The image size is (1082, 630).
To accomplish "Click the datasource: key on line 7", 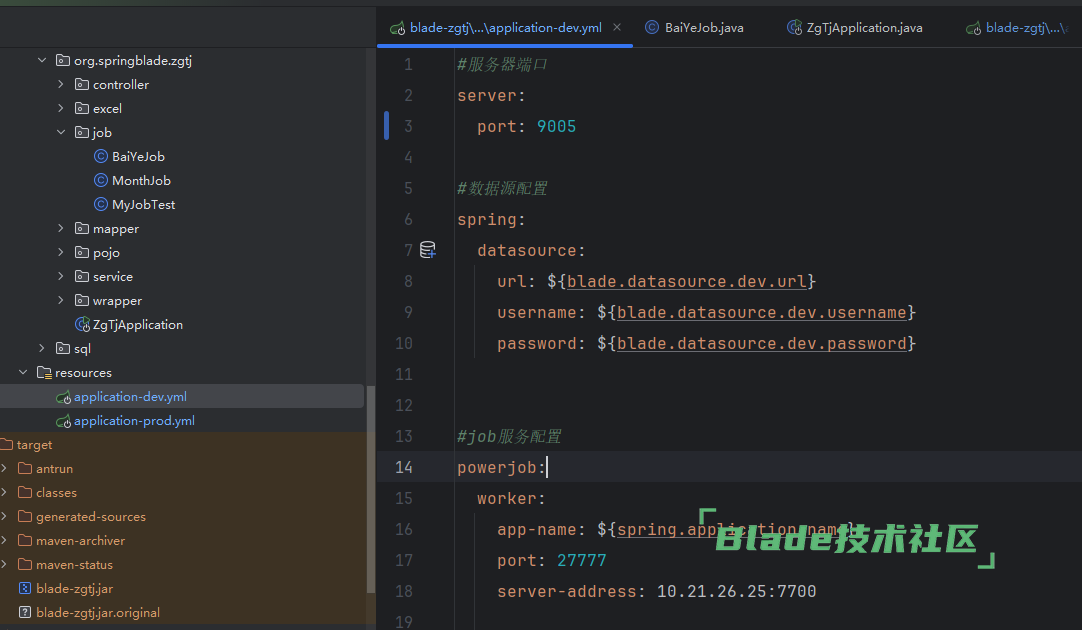I will click(x=531, y=250).
